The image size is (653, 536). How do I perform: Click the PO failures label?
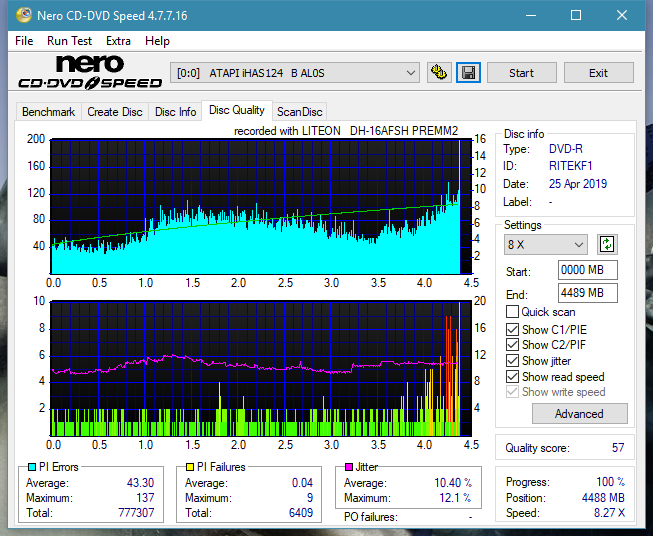371,517
